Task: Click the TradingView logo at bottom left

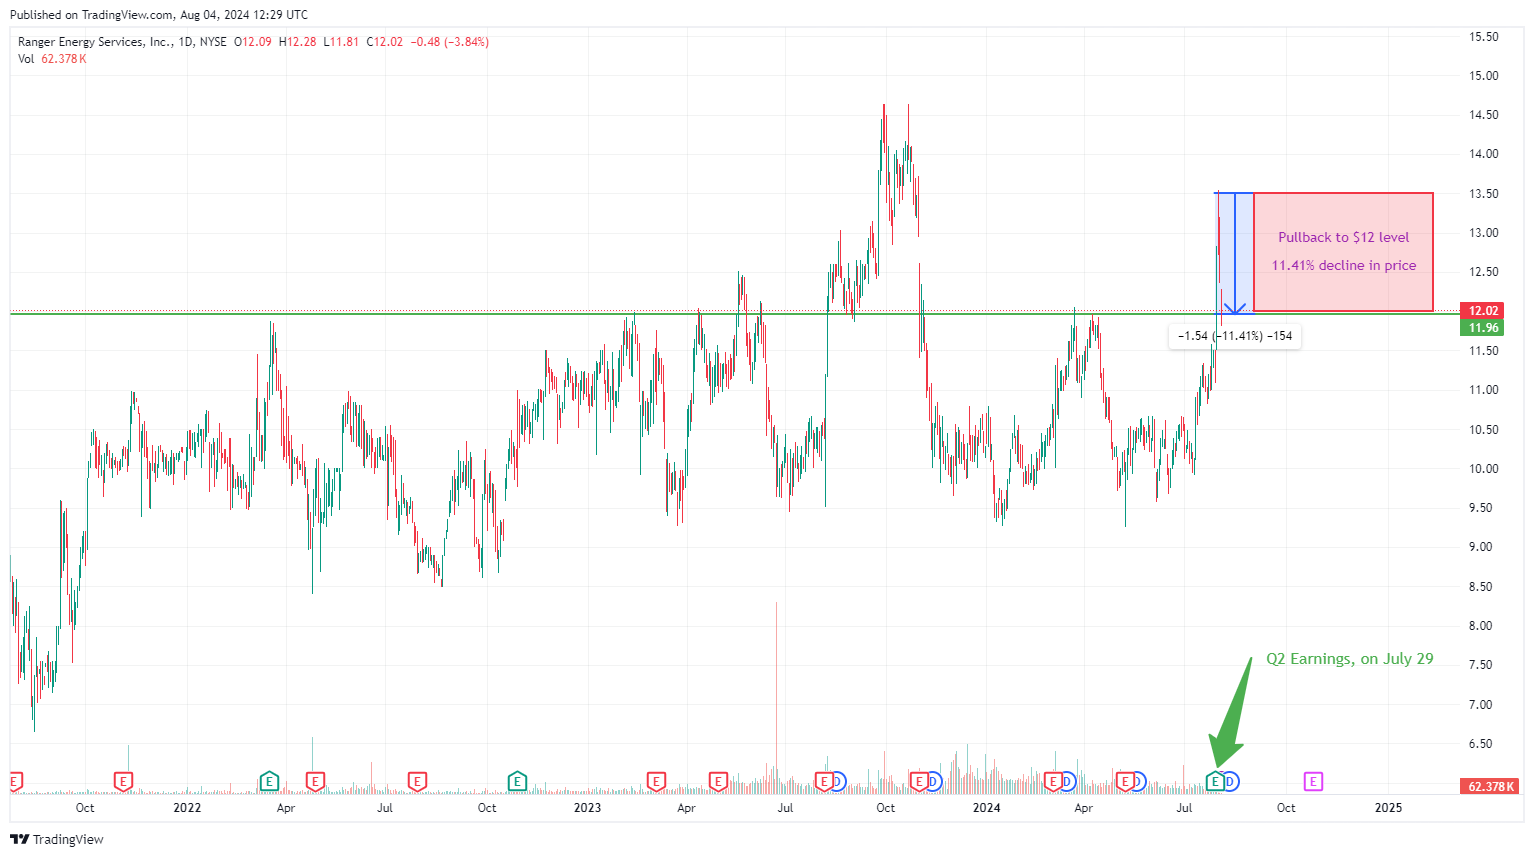Action: [57, 839]
